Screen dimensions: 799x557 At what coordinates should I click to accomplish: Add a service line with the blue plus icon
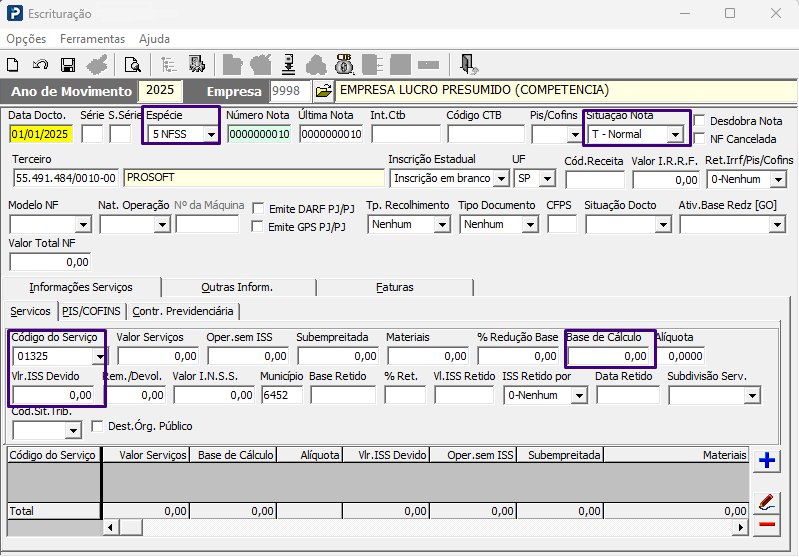tap(766, 461)
